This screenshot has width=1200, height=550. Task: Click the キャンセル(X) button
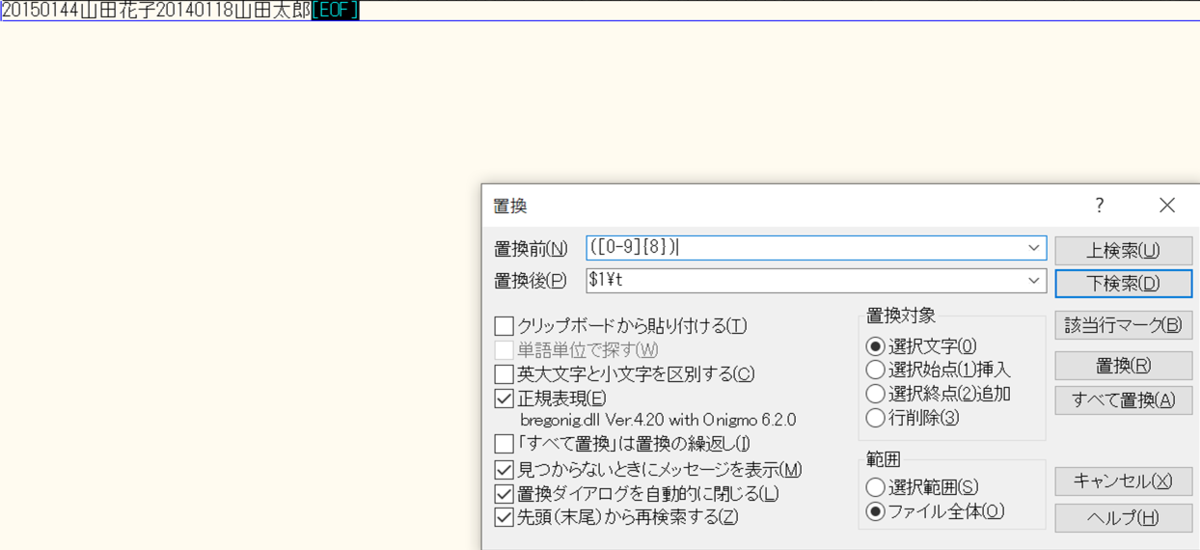1124,481
